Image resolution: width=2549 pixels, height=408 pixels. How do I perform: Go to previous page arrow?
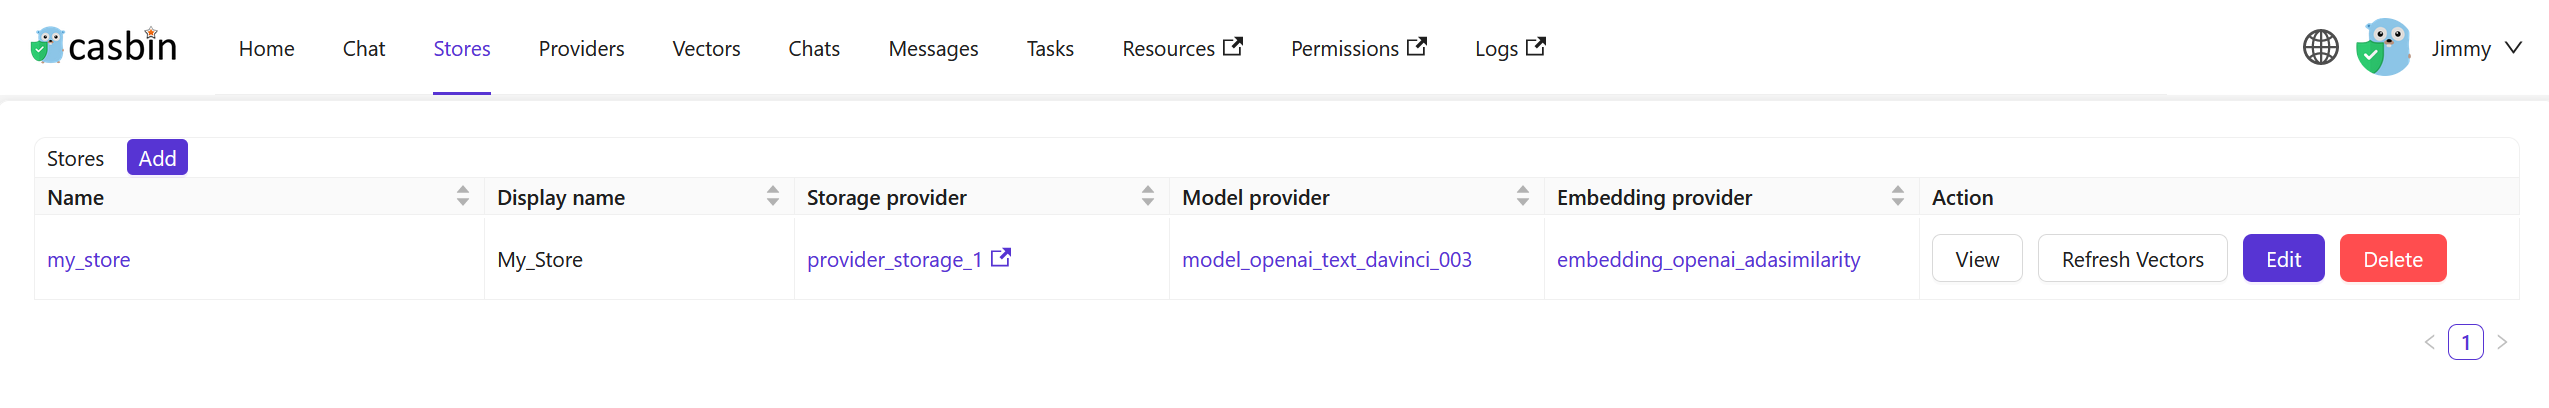tap(2429, 342)
